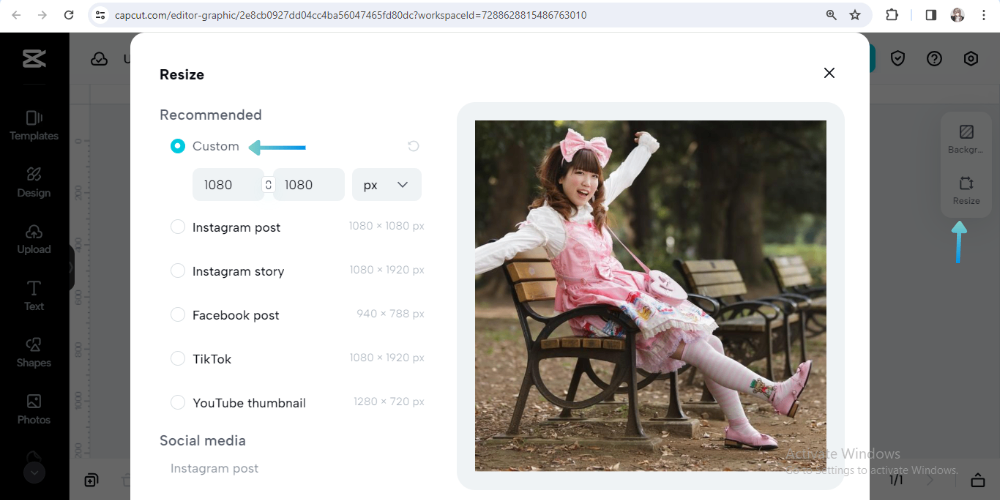Click the Resize tool on right panel
The height and width of the screenshot is (500, 1000).
click(966, 191)
